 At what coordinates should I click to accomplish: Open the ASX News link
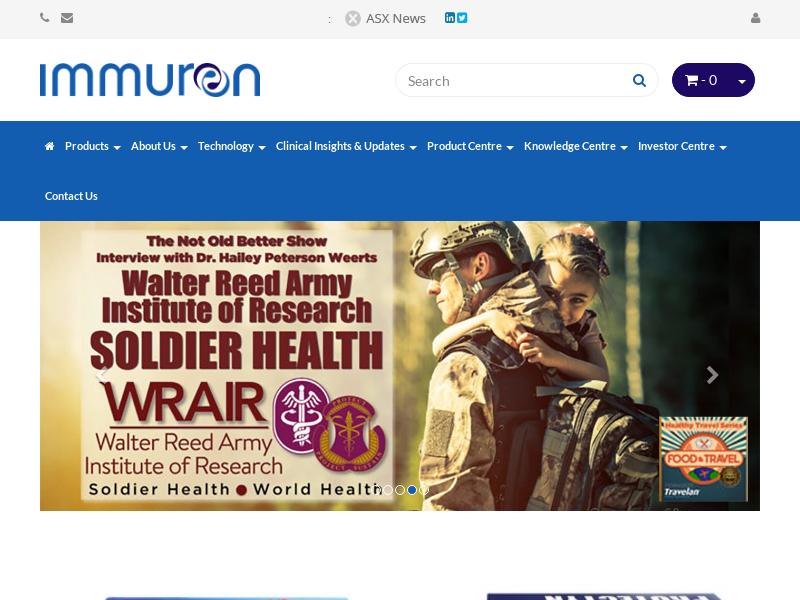pos(395,19)
